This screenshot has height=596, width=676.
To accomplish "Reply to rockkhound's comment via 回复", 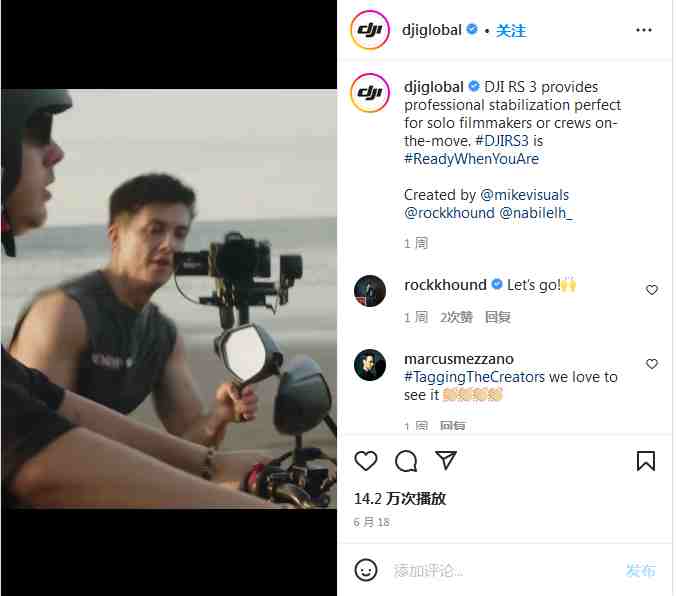I will coord(498,317).
